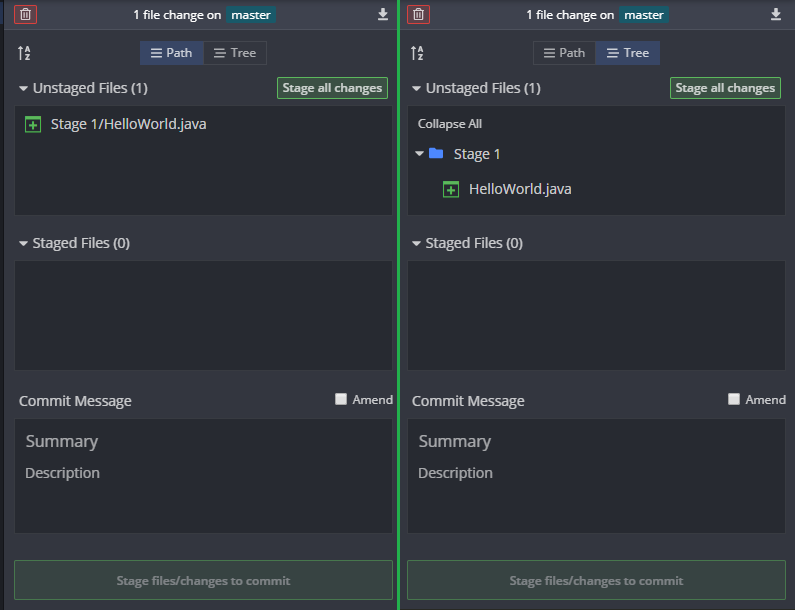Collapse the Stage 1 folder tree node
The height and width of the screenshot is (610, 795).
(x=419, y=153)
